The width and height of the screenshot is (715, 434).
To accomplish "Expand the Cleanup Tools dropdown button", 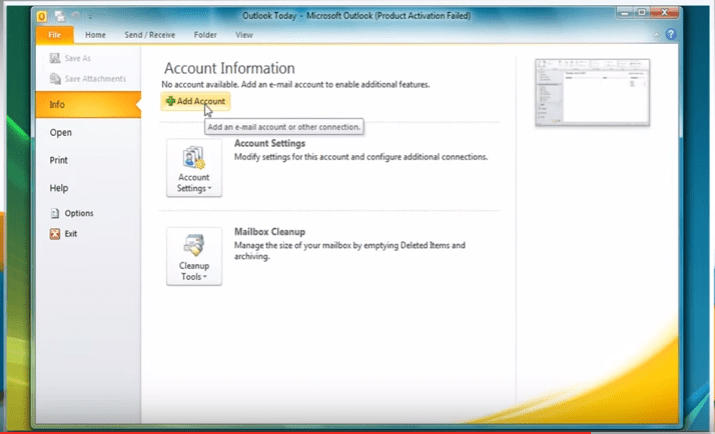I will [x=194, y=257].
